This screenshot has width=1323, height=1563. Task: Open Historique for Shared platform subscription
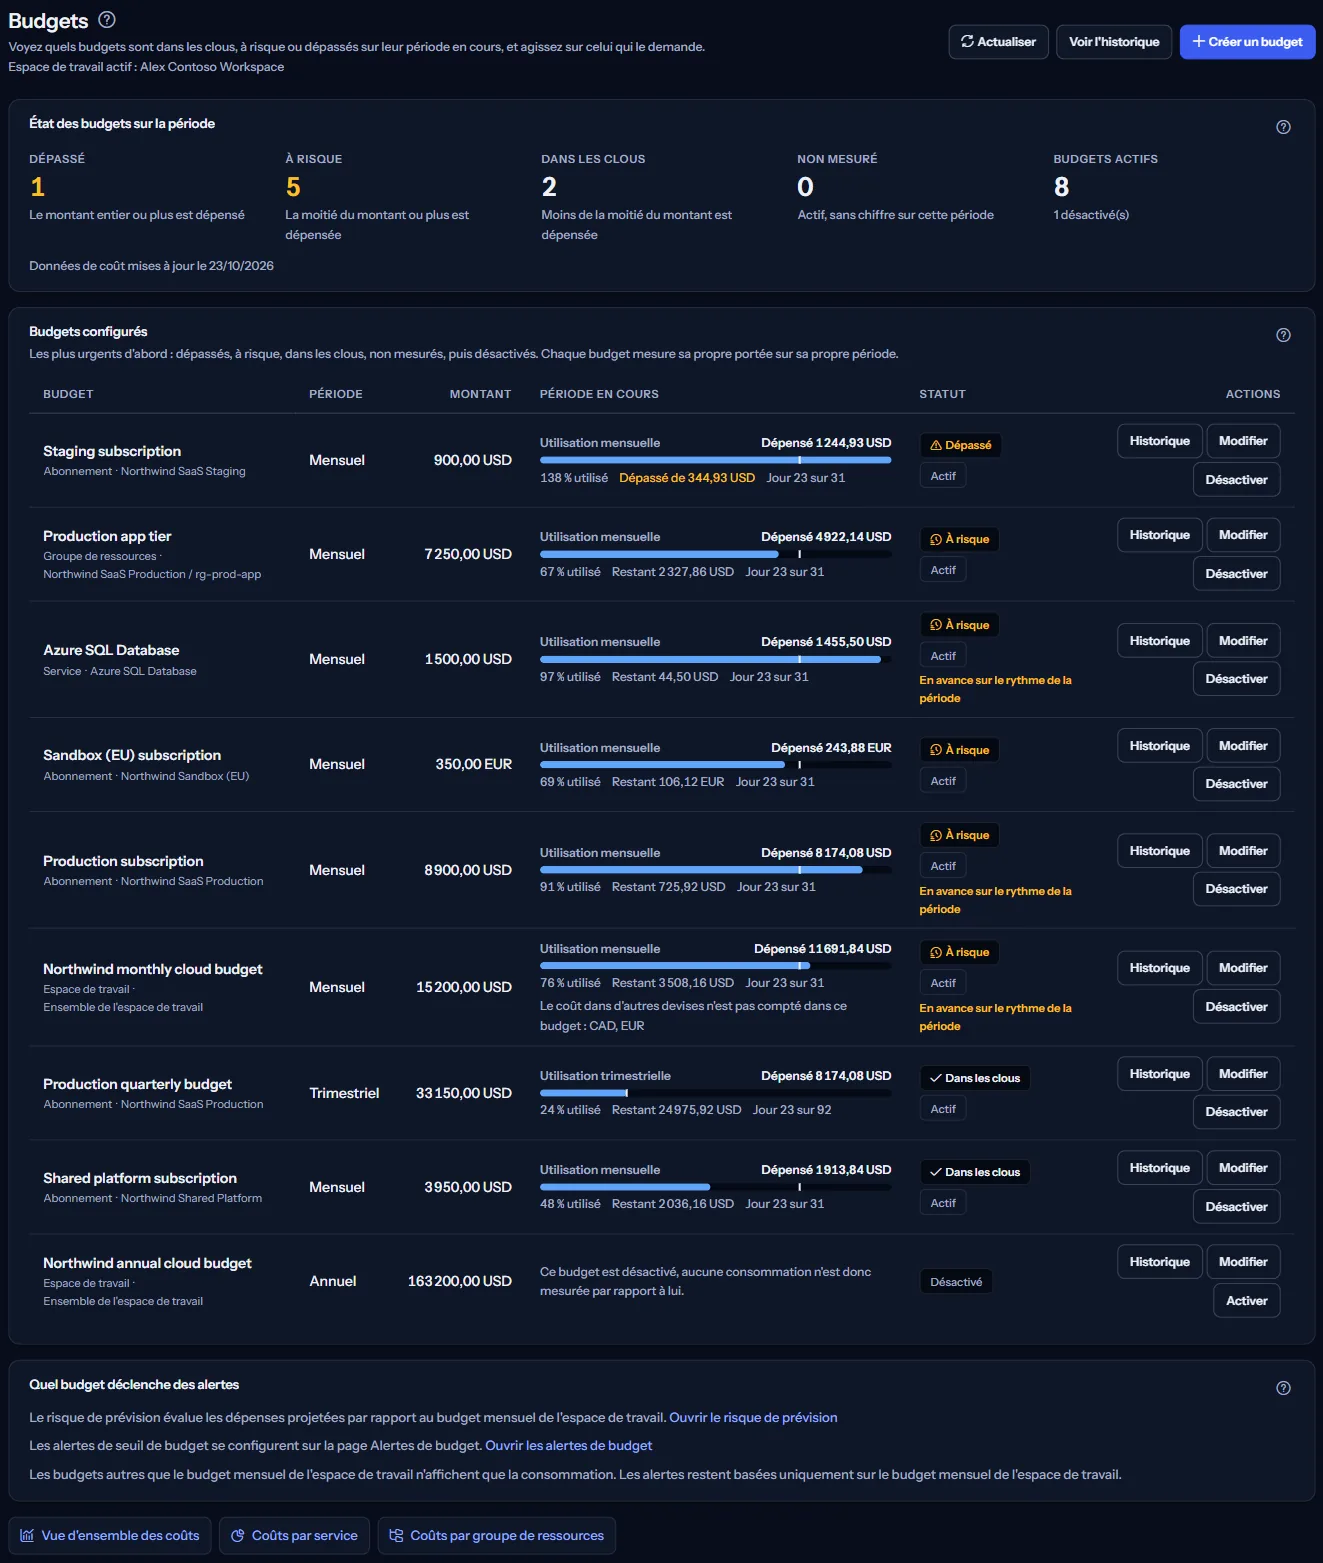[1159, 1168]
